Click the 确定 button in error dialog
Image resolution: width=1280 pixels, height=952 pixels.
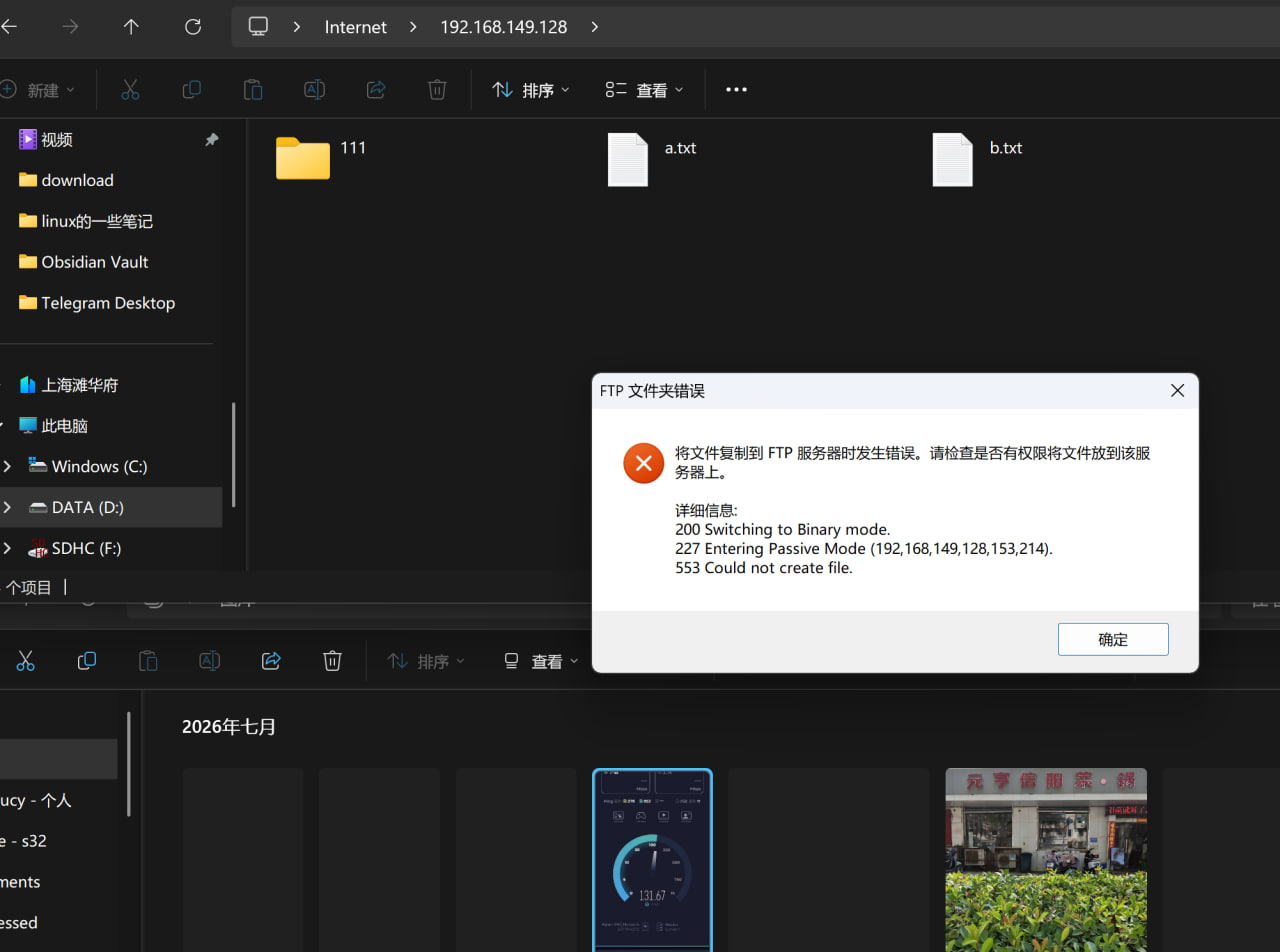[1113, 640]
